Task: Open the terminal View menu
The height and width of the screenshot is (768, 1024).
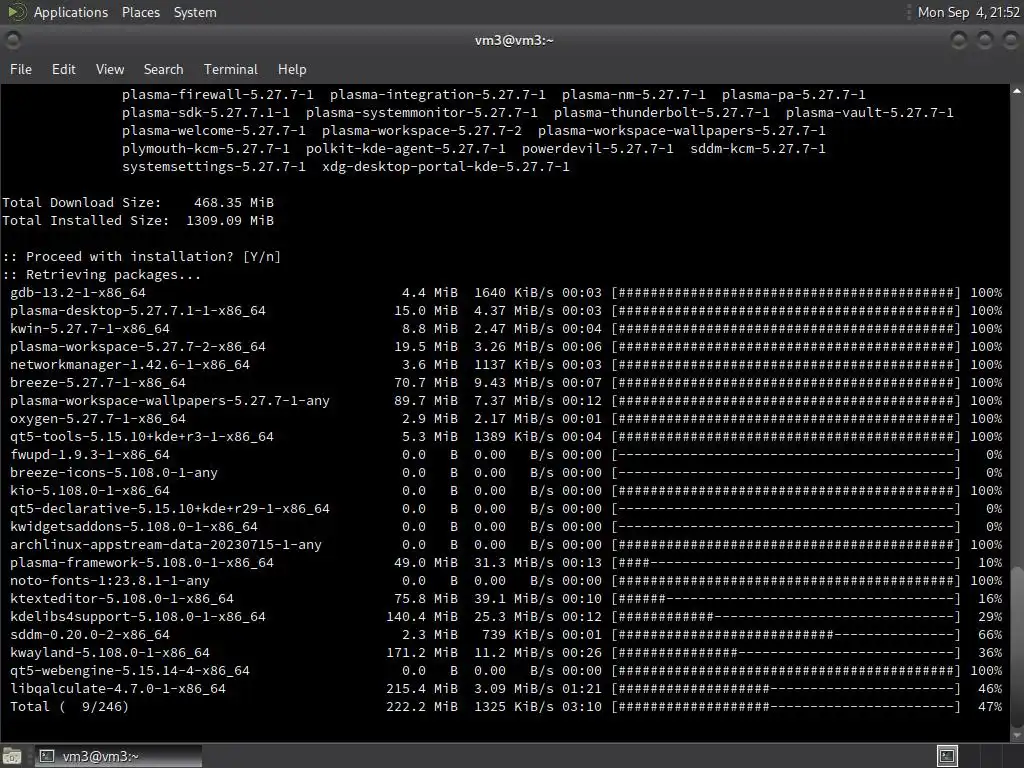Action: pos(110,69)
